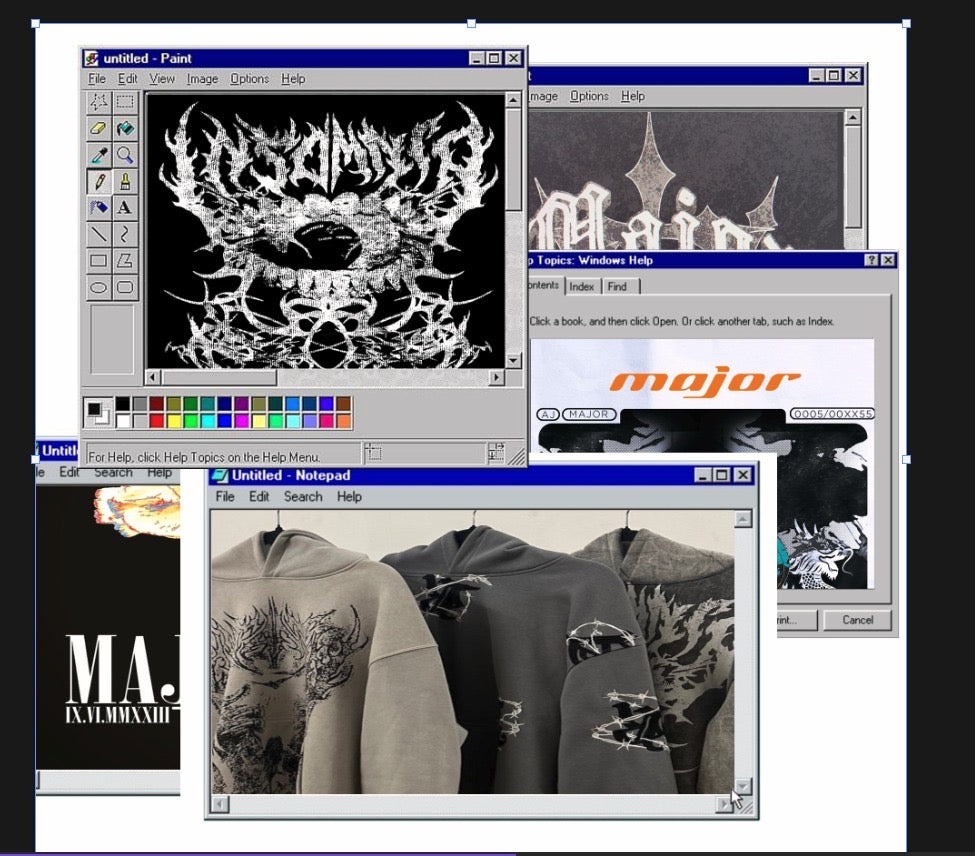The height and width of the screenshot is (856, 975).
Task: Choose the rectangular Select tool in Paint
Action: click(124, 102)
